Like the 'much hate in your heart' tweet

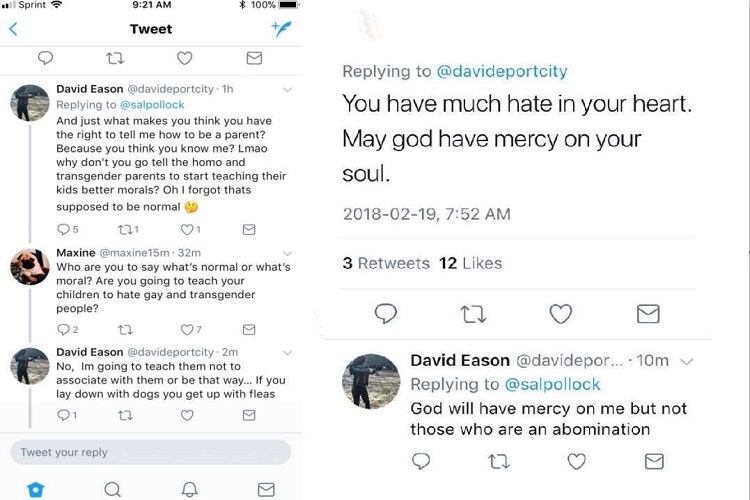560,314
